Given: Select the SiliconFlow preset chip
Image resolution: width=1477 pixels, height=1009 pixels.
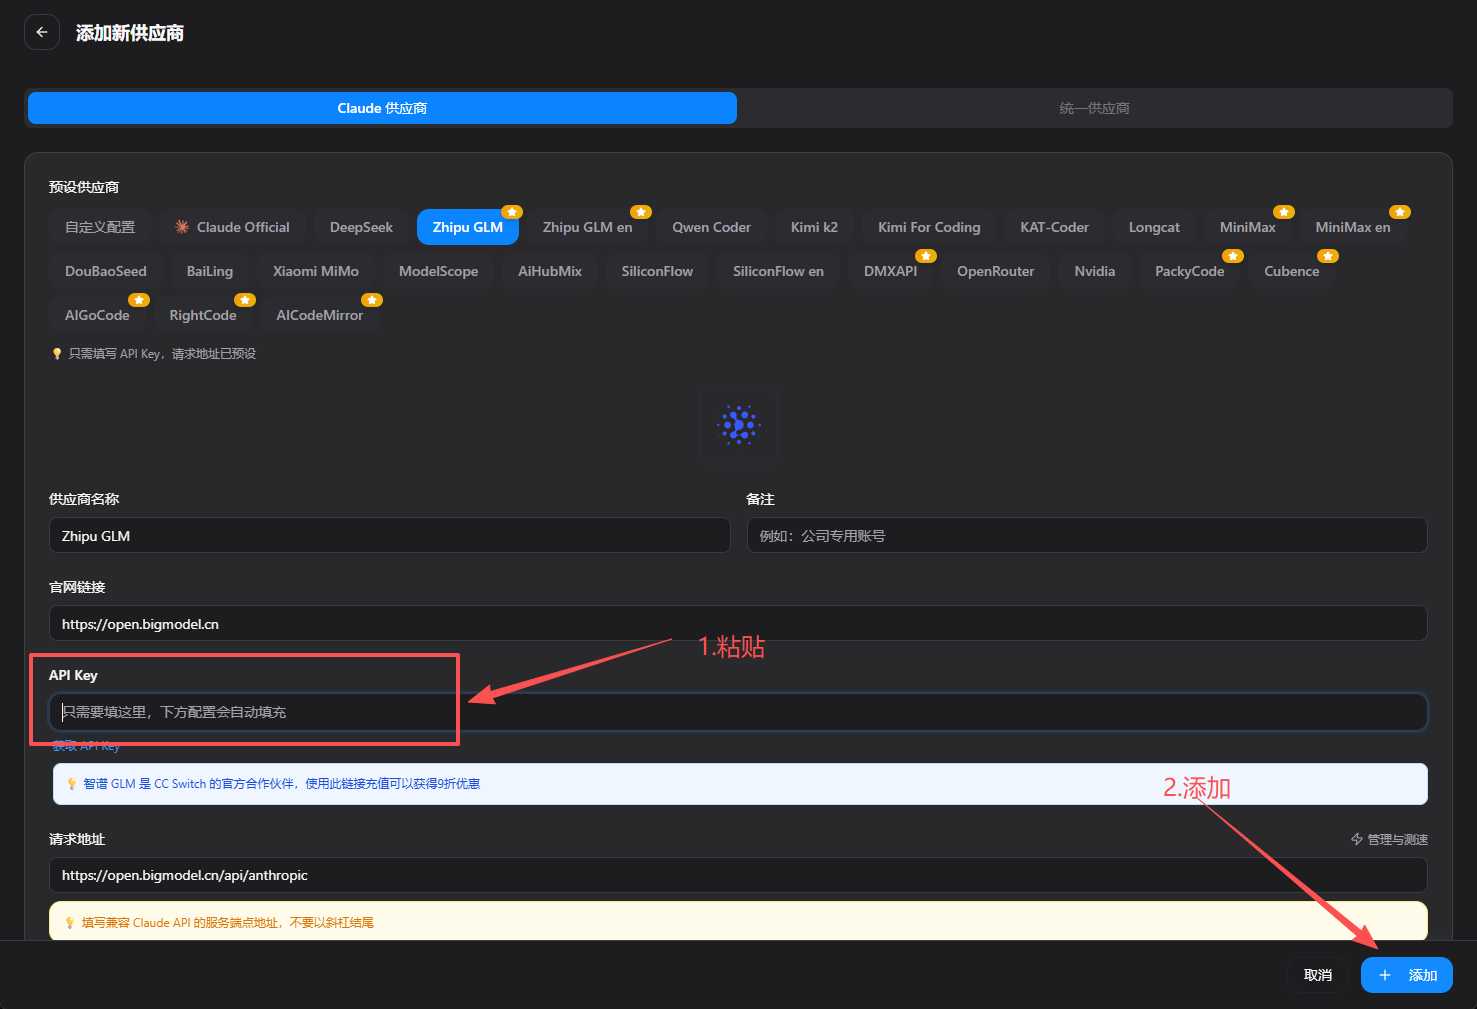Looking at the screenshot, I should [657, 271].
